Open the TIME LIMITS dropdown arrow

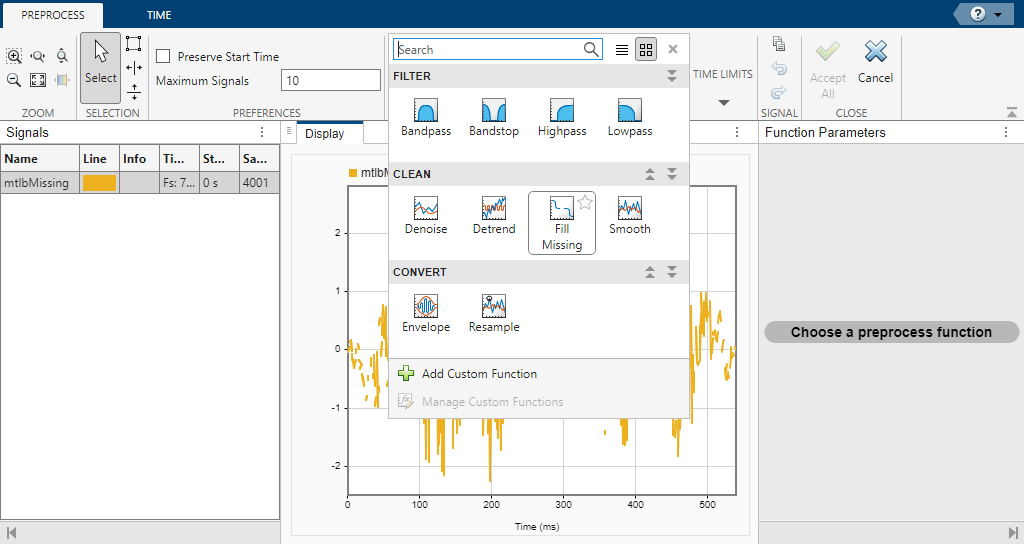[x=724, y=103]
